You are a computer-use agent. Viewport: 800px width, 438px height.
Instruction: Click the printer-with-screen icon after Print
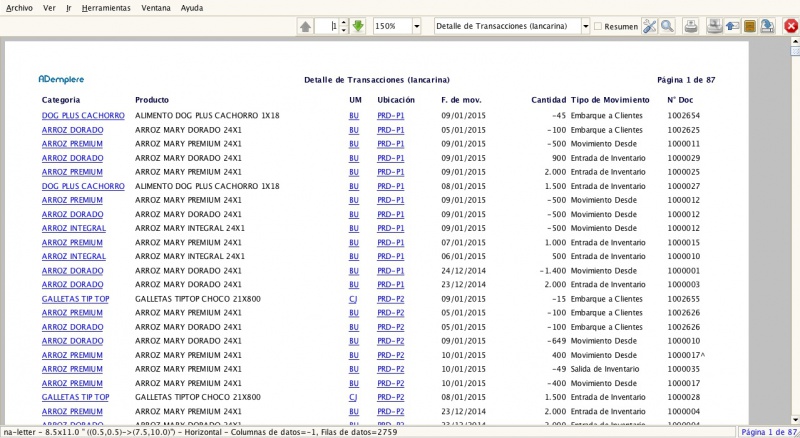(714, 26)
